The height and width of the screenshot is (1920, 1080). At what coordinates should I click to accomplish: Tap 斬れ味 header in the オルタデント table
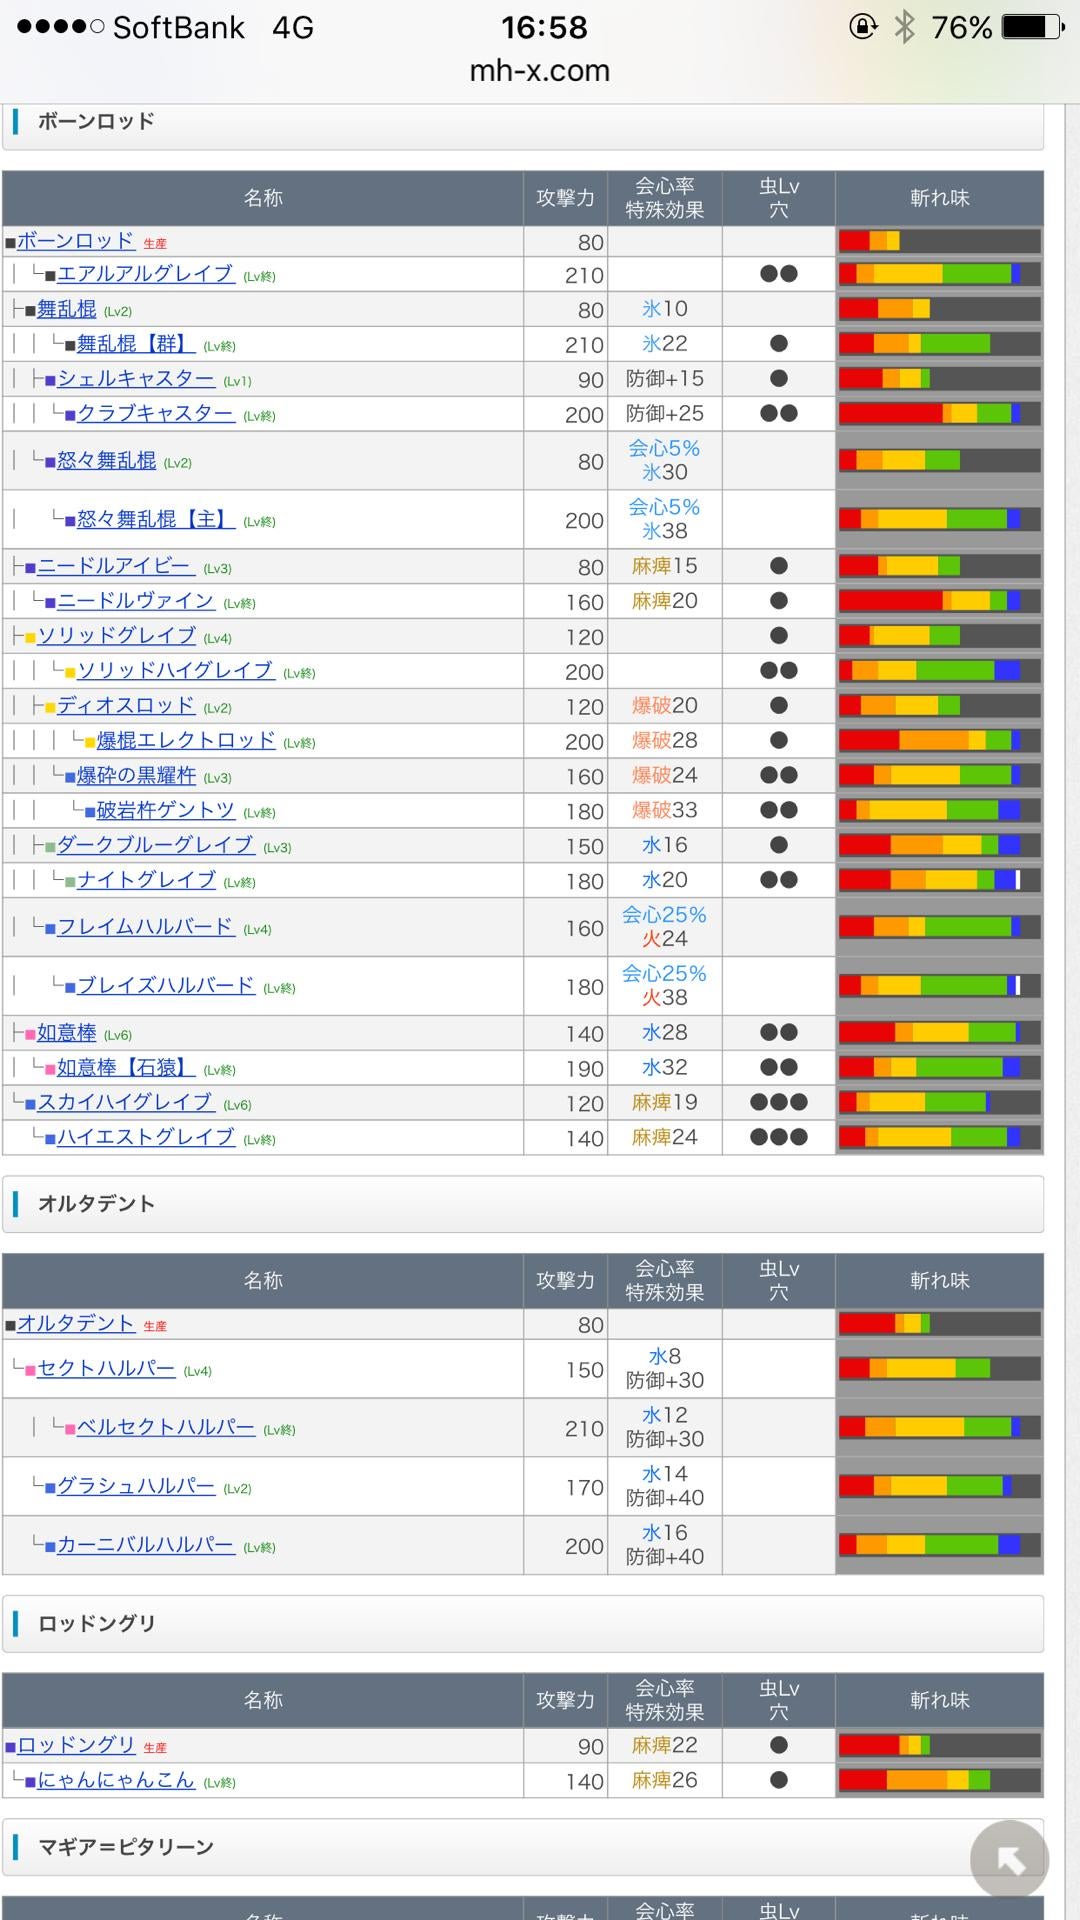pos(939,1281)
